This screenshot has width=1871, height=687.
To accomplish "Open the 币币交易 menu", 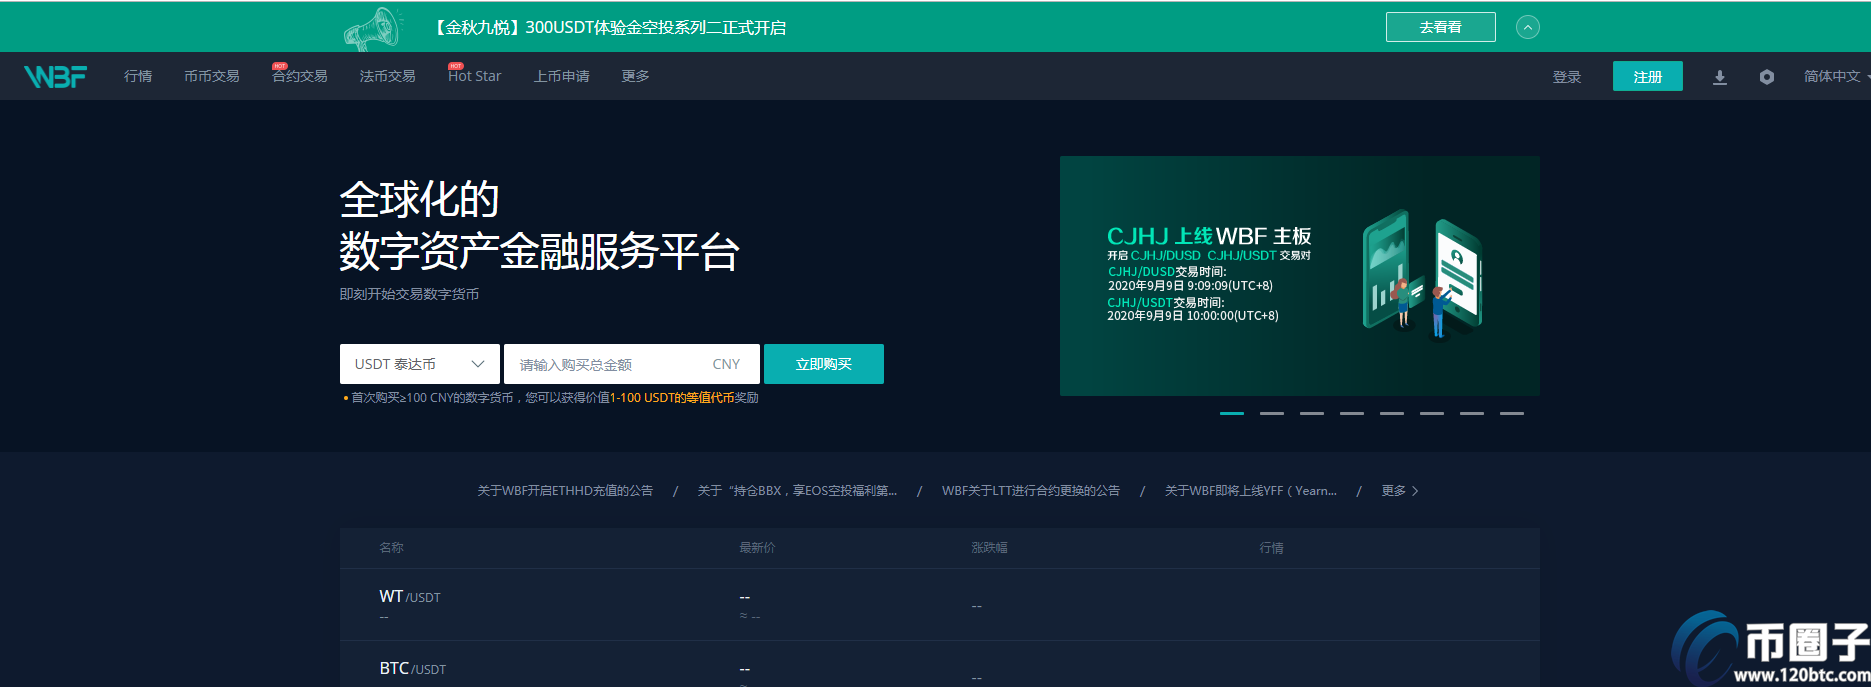I will pos(211,76).
